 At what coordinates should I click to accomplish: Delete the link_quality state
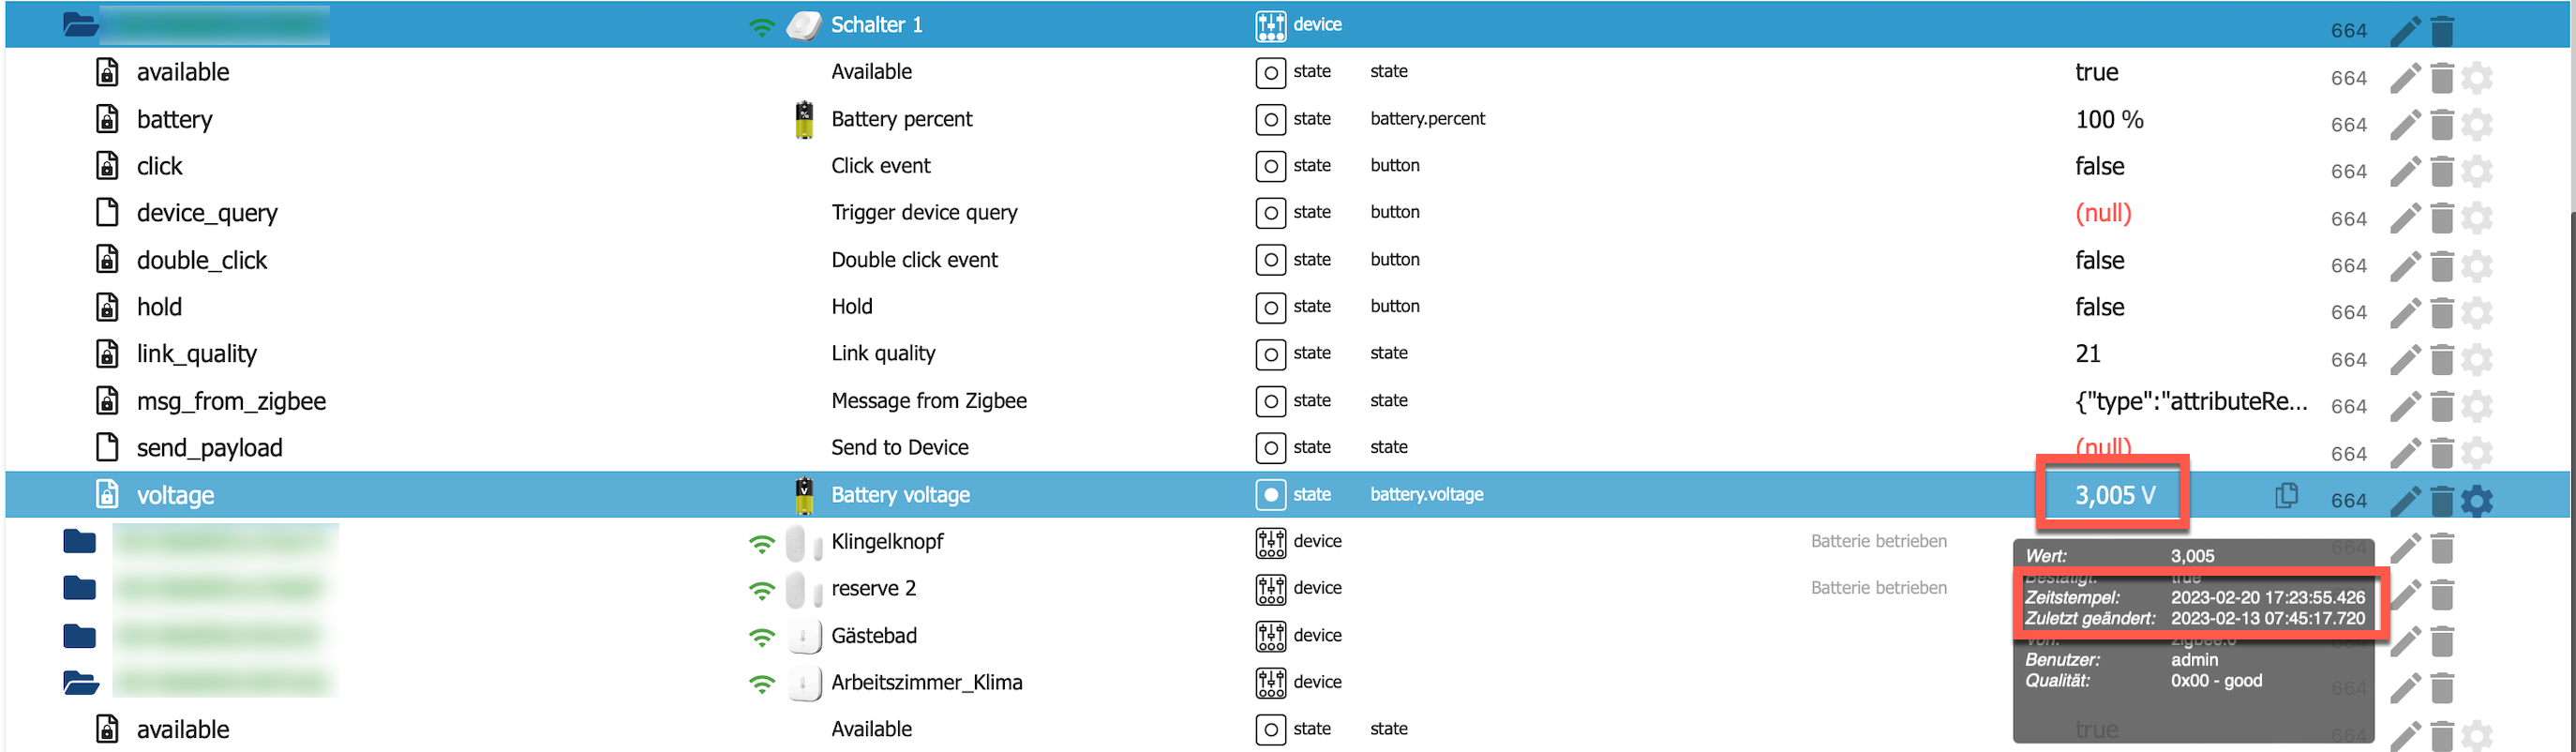(2442, 360)
